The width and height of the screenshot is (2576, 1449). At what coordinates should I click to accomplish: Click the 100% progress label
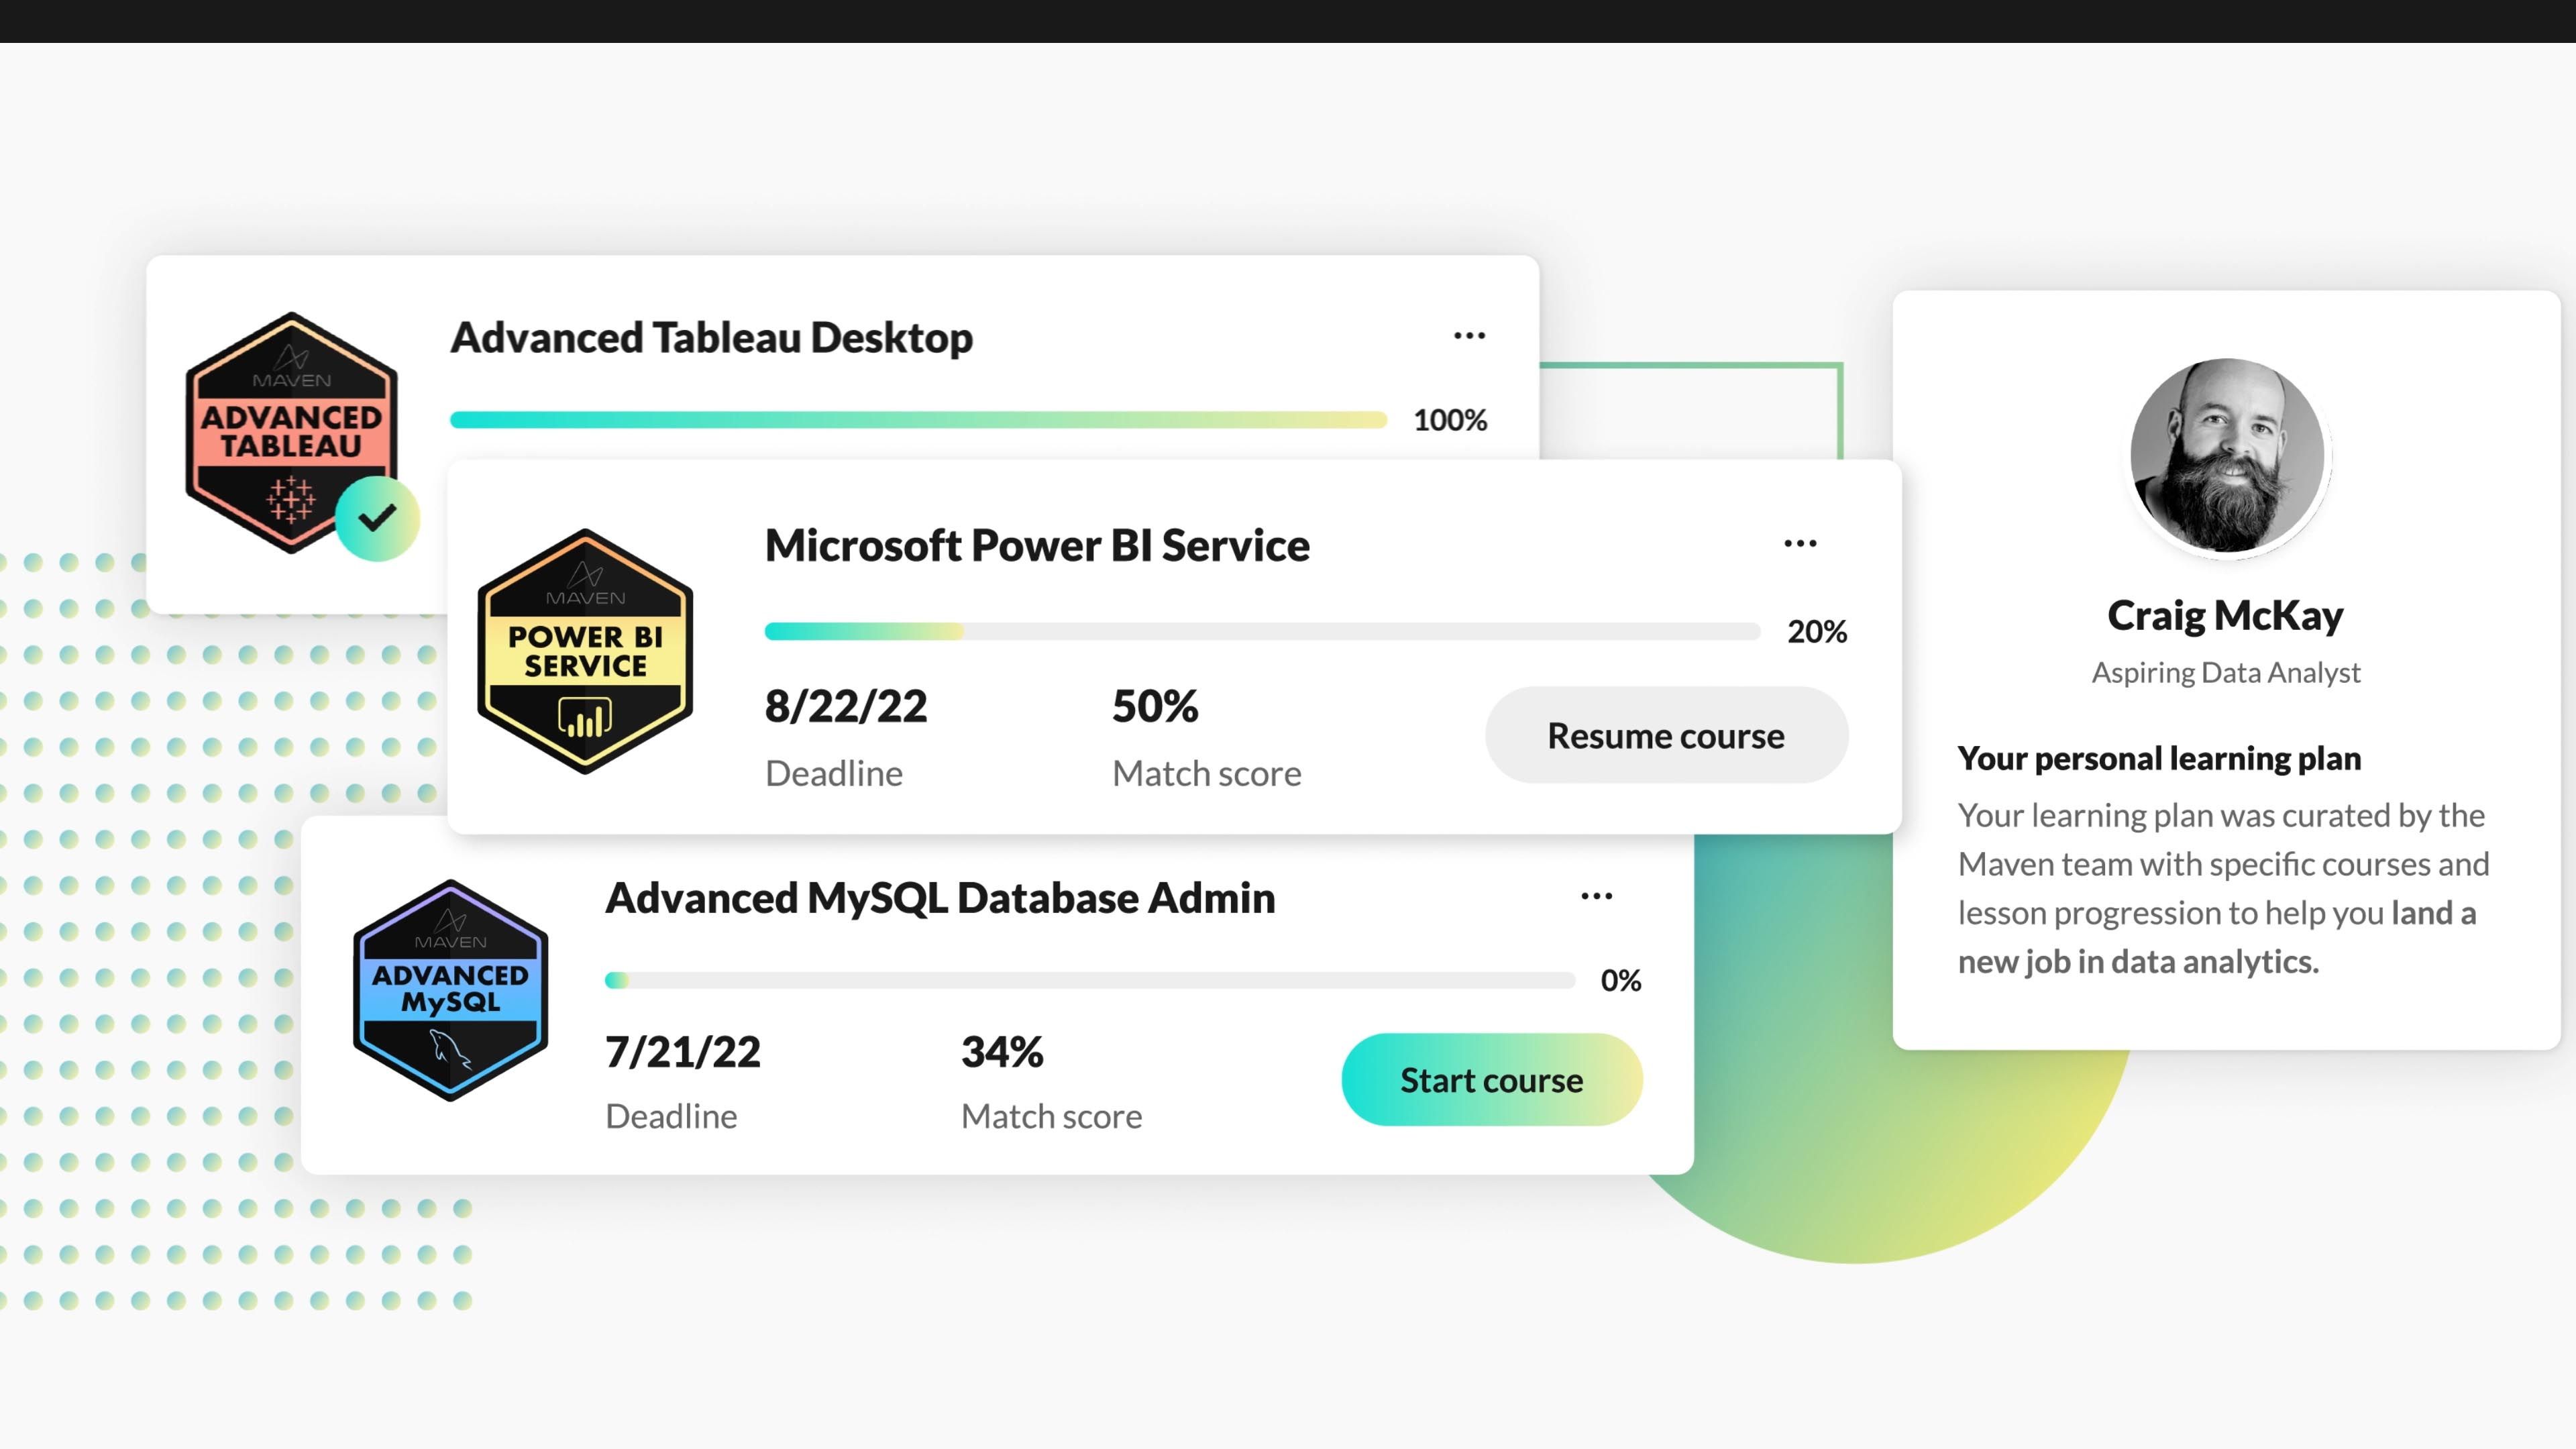1450,420
